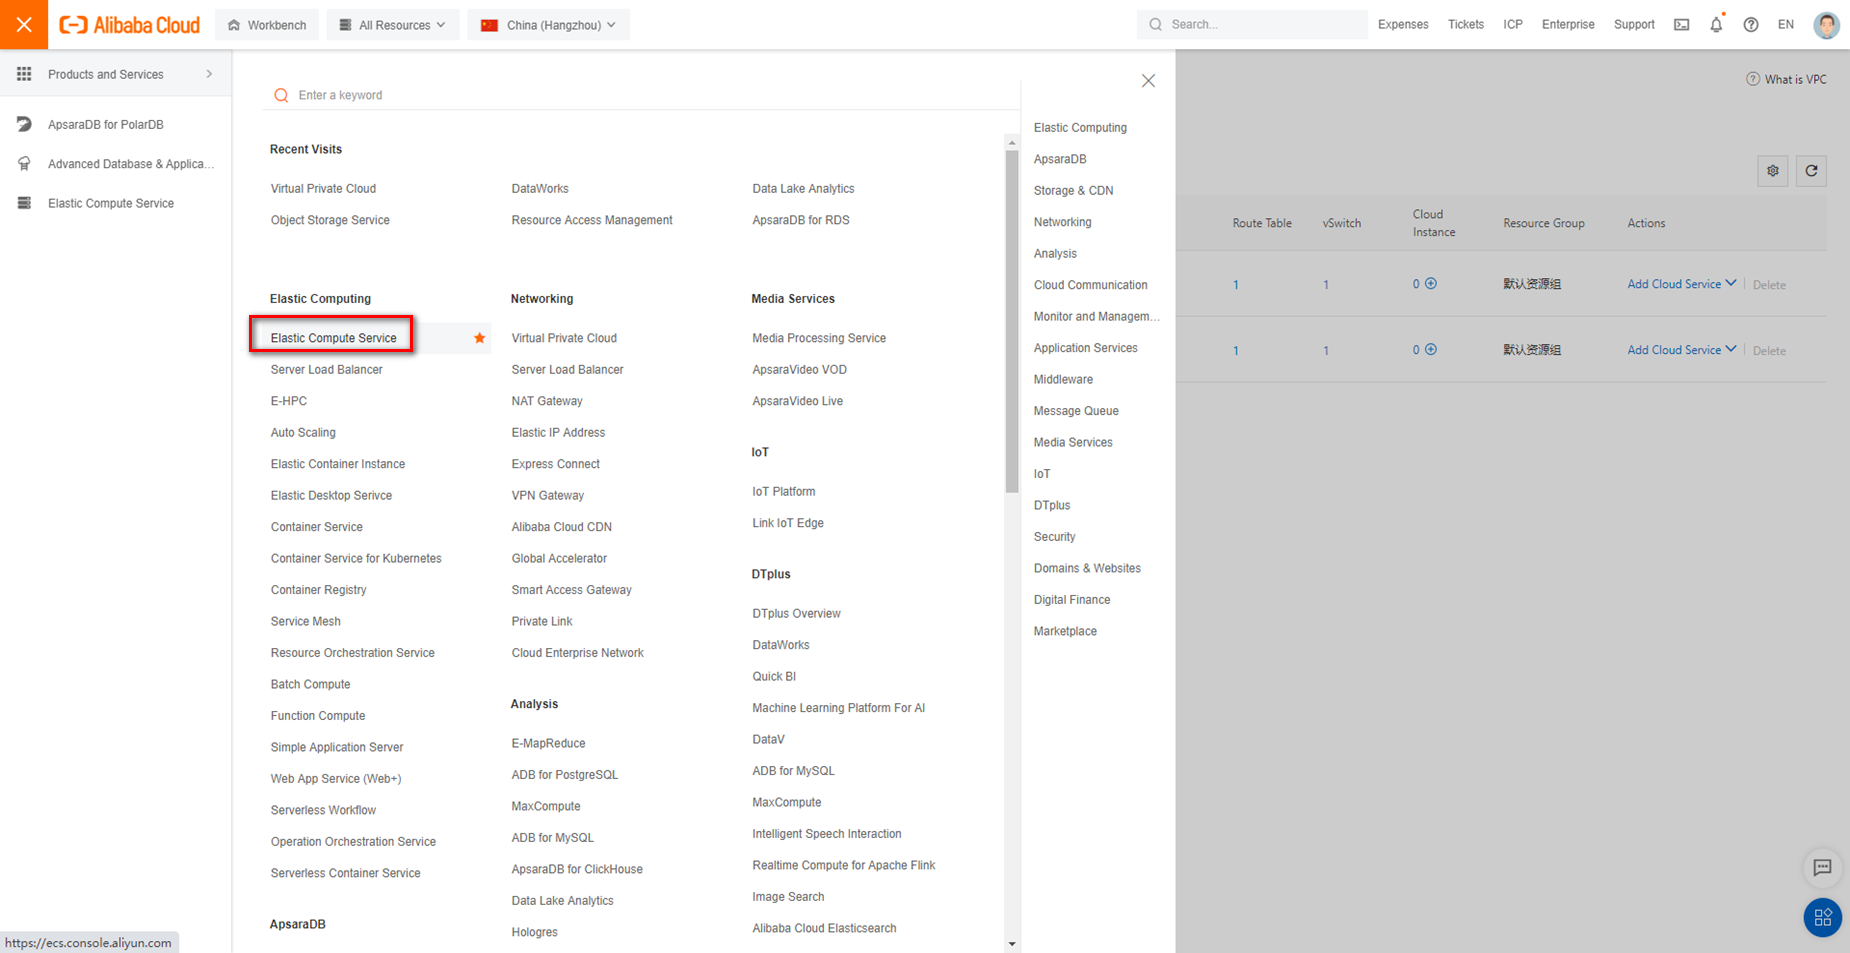Open the Expenses menu
This screenshot has height=953, width=1850.
[1403, 25]
